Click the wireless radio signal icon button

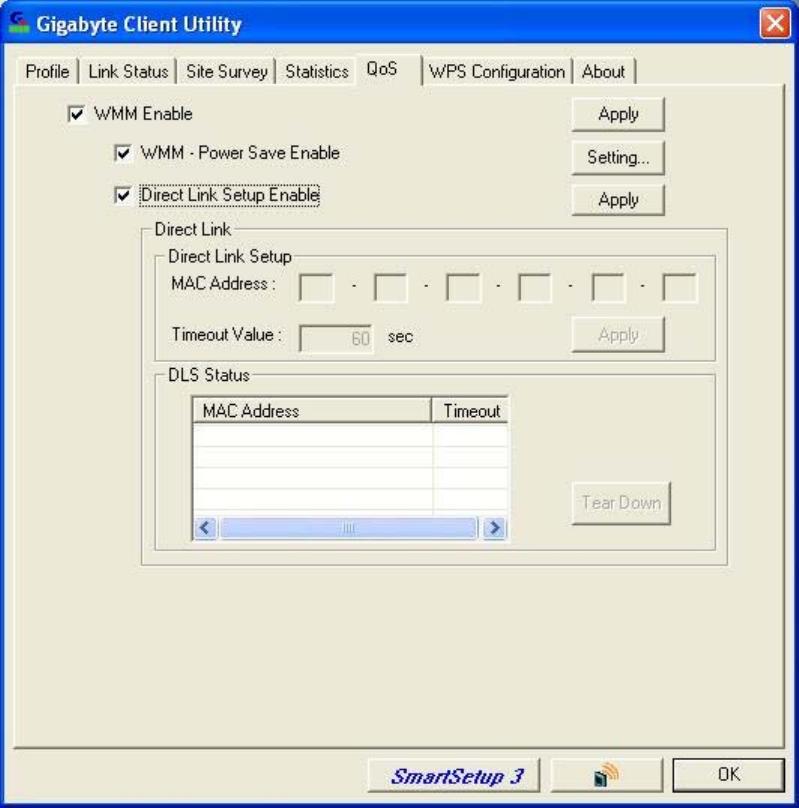(x=606, y=775)
